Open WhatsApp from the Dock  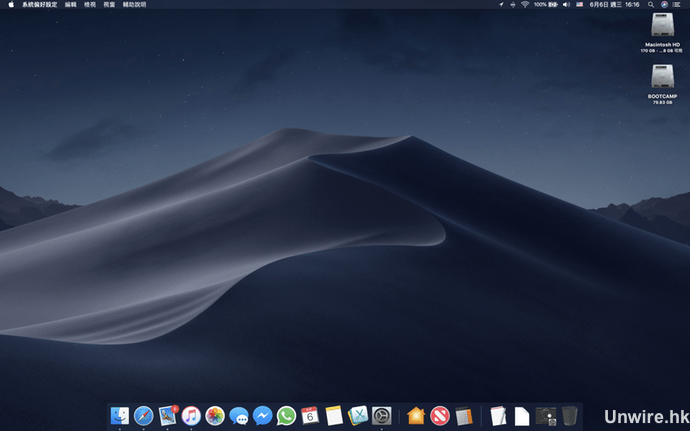[x=286, y=416]
